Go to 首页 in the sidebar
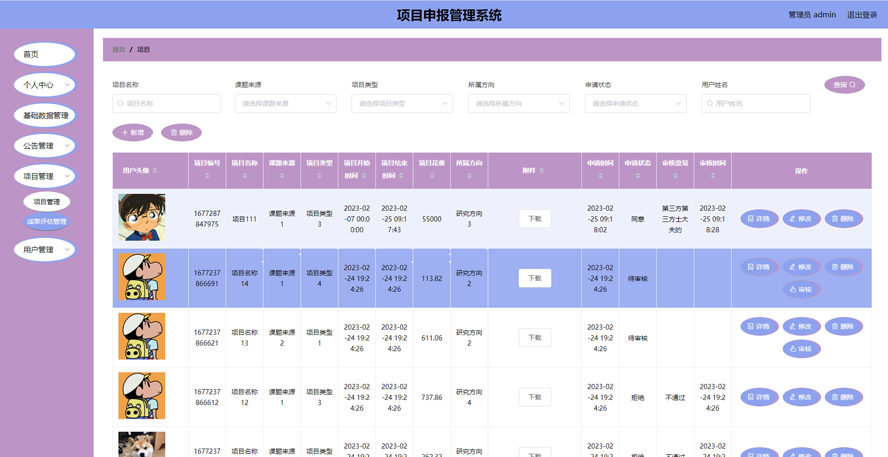The width and height of the screenshot is (888, 457). (x=45, y=54)
